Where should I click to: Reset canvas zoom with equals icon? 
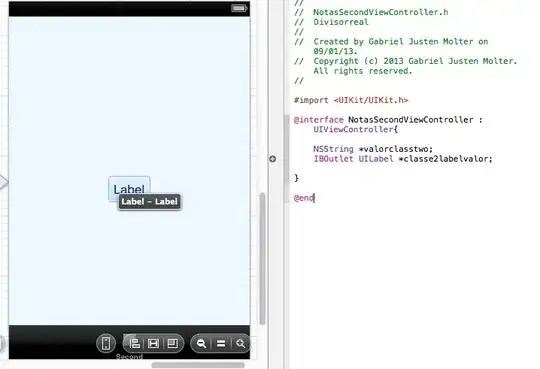point(221,344)
